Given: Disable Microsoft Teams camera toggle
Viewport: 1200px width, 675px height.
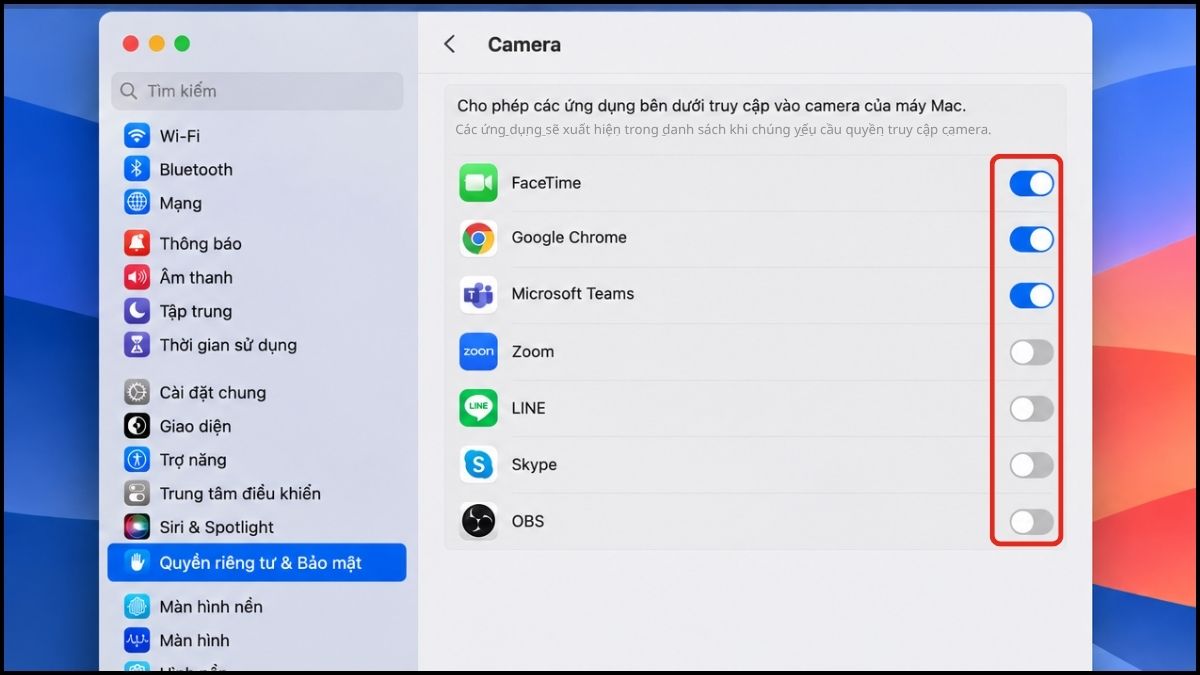Looking at the screenshot, I should pyautogui.click(x=1031, y=295).
